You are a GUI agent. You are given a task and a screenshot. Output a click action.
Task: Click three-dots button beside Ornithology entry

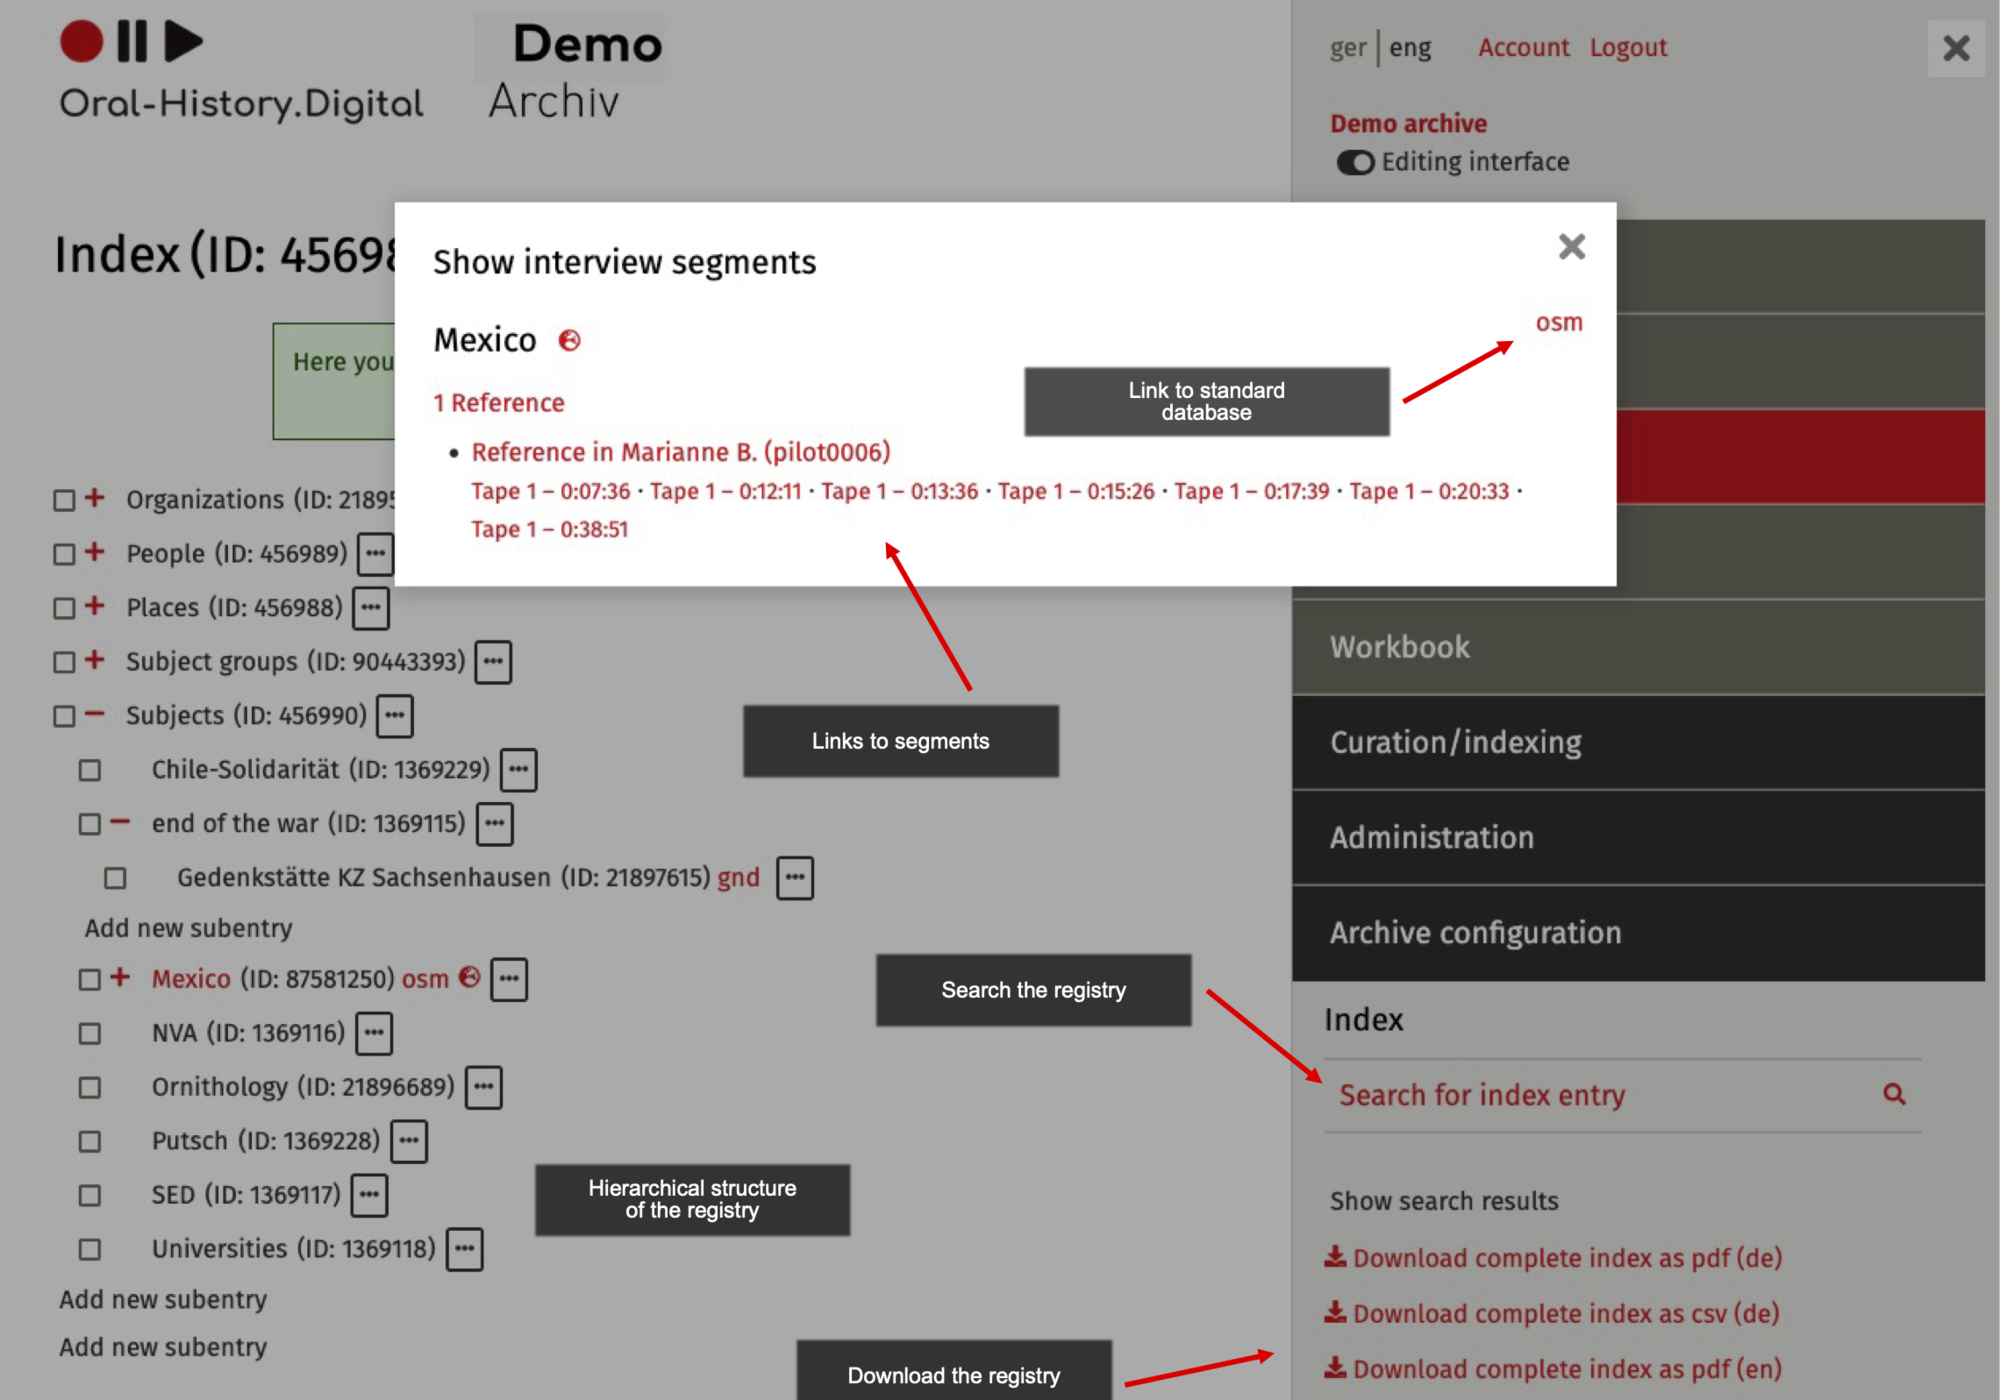[x=483, y=1087]
